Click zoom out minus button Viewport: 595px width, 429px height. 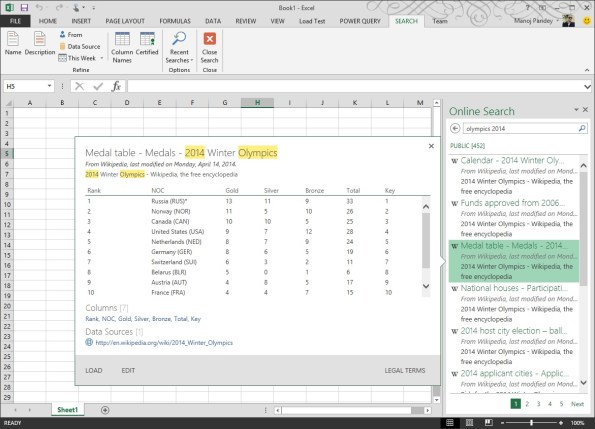[x=502, y=423]
